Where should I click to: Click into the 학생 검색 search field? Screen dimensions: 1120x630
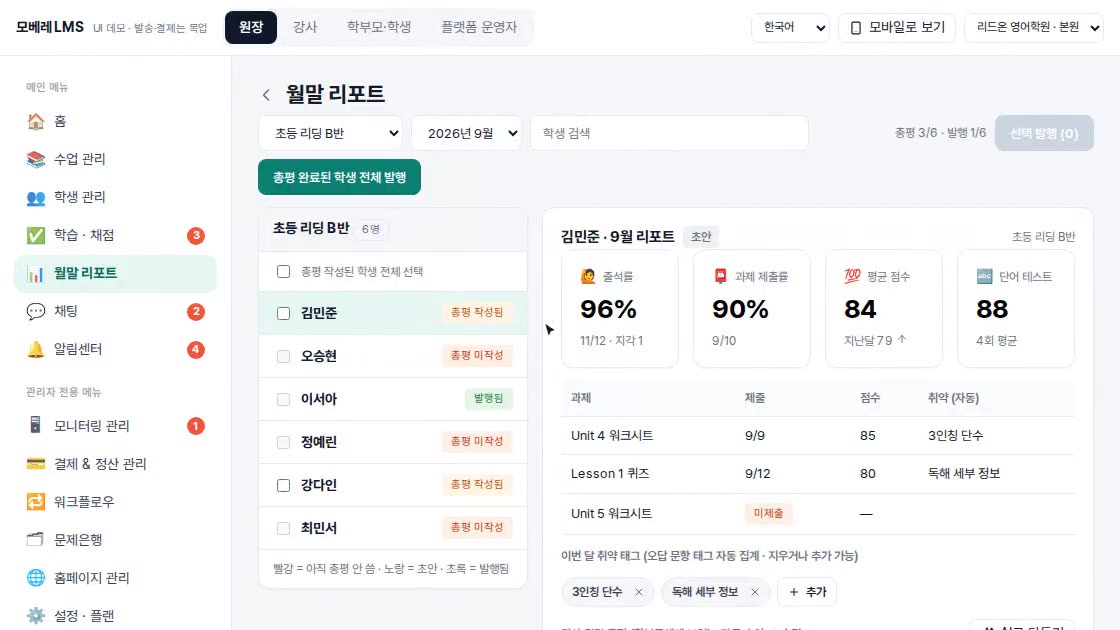coord(669,134)
